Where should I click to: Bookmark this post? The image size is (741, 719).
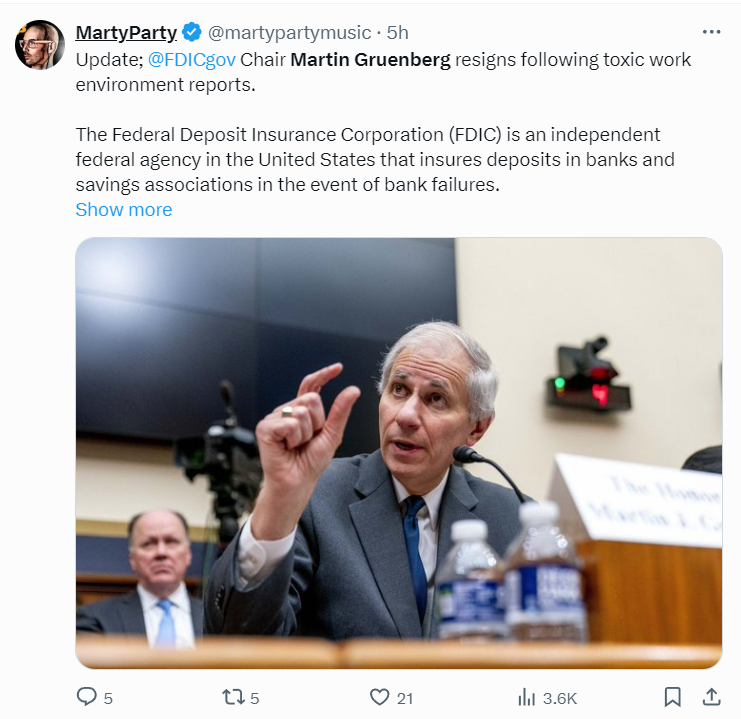[x=673, y=697]
